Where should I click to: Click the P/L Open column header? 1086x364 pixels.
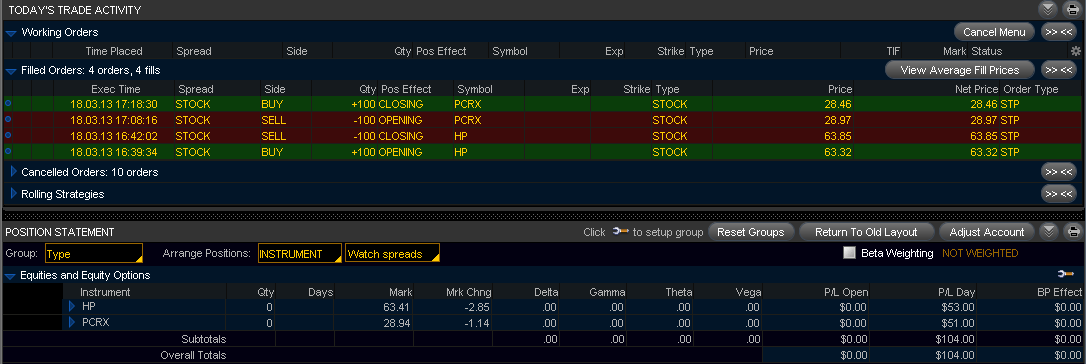point(845,292)
